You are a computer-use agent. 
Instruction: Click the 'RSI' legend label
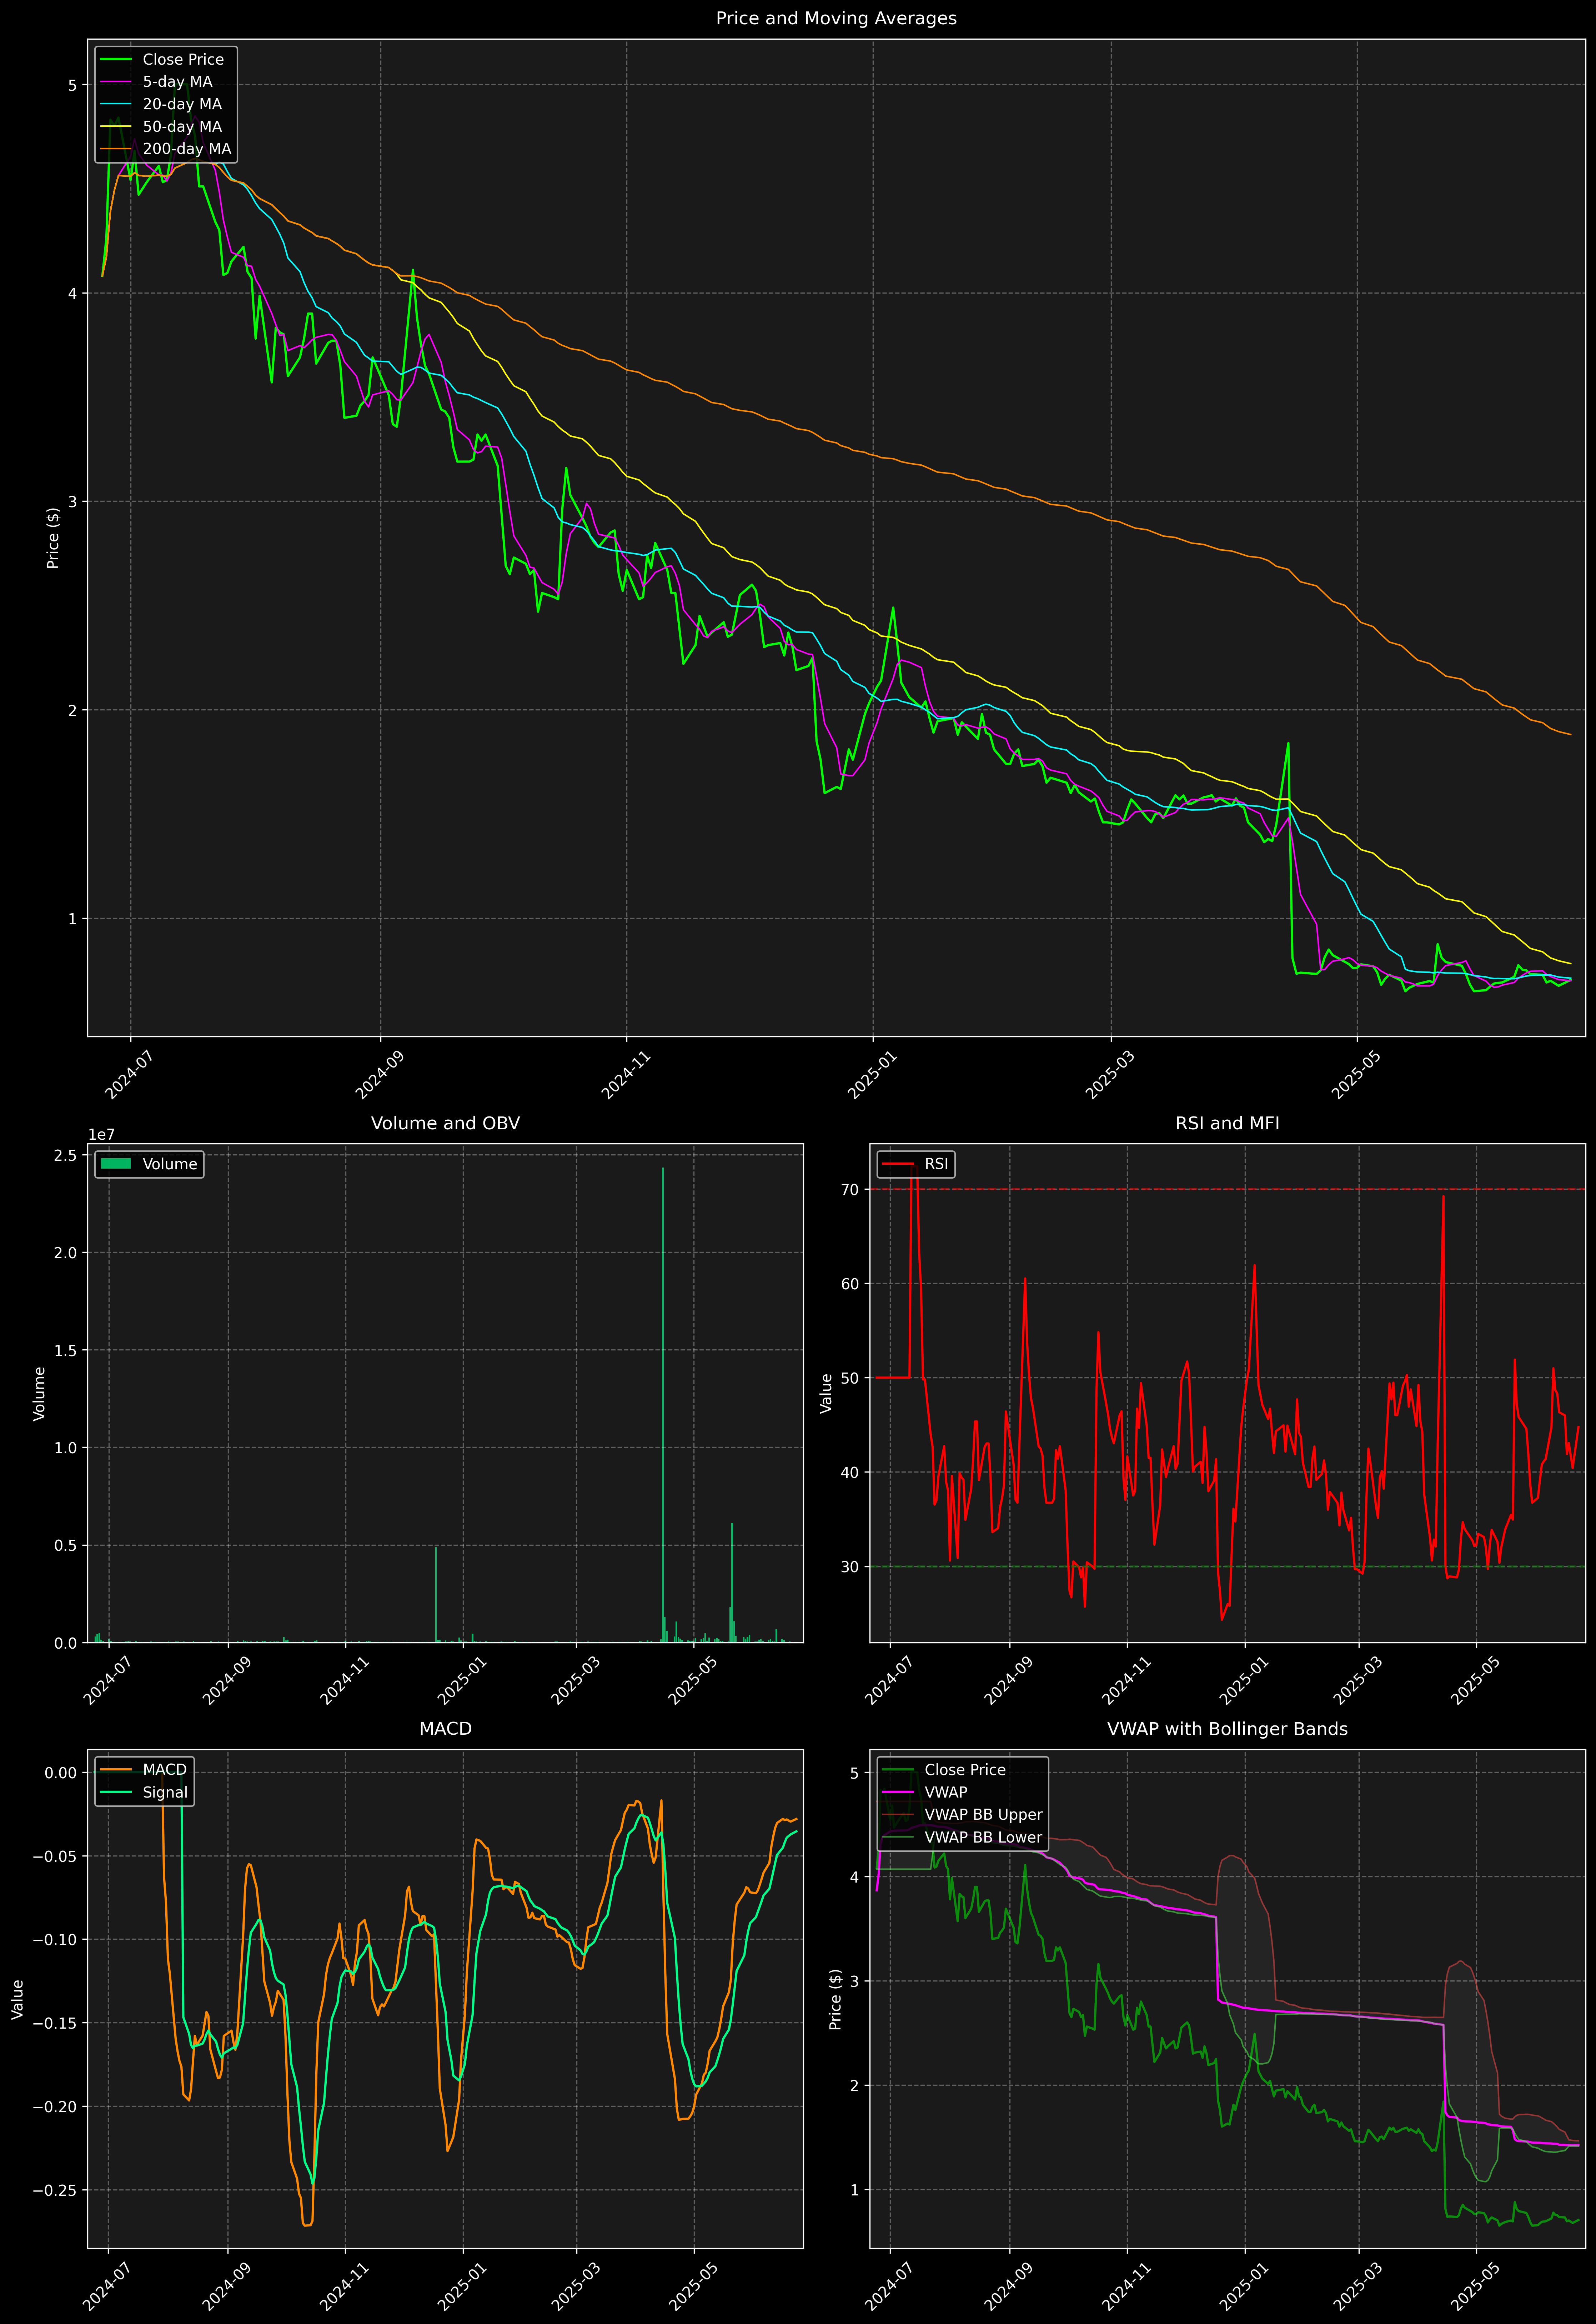coord(936,1164)
